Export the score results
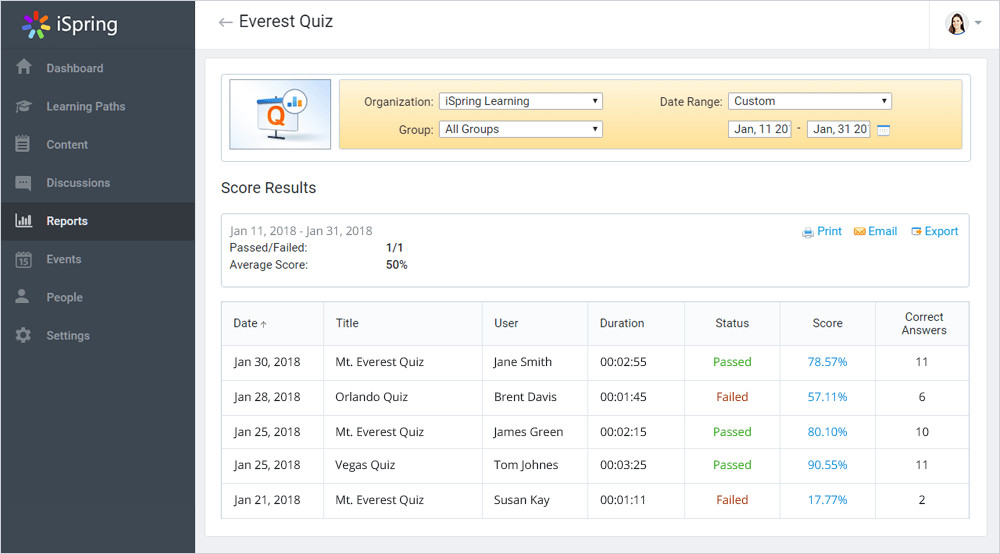Screen dimensions: 1000x554 (934, 231)
